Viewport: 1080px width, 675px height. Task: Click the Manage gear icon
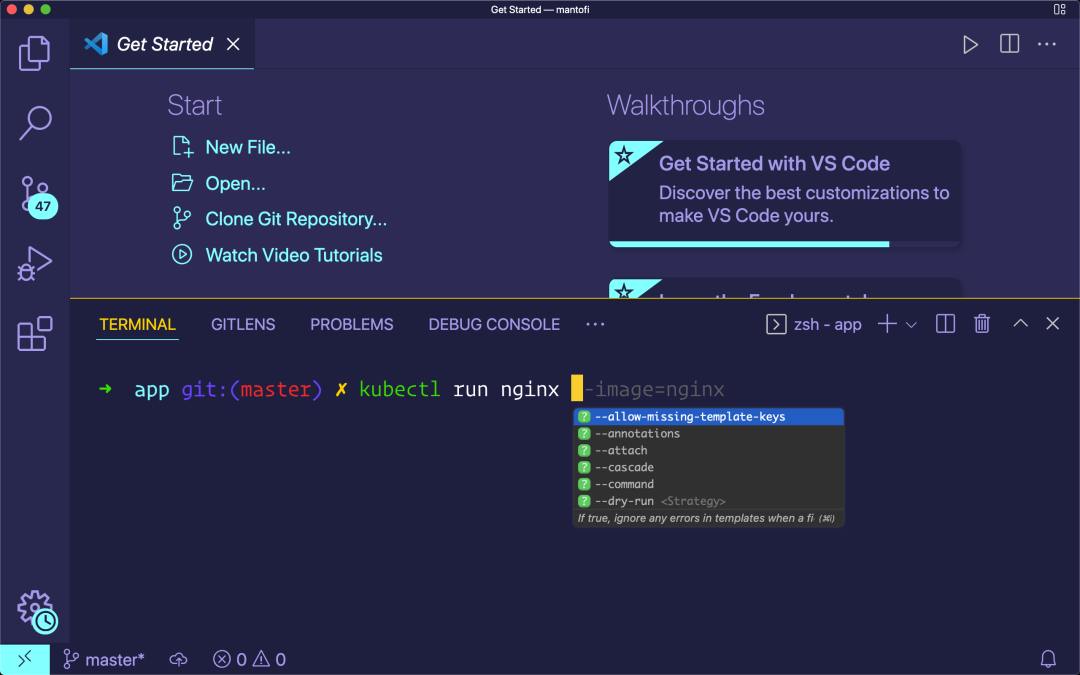coord(35,607)
